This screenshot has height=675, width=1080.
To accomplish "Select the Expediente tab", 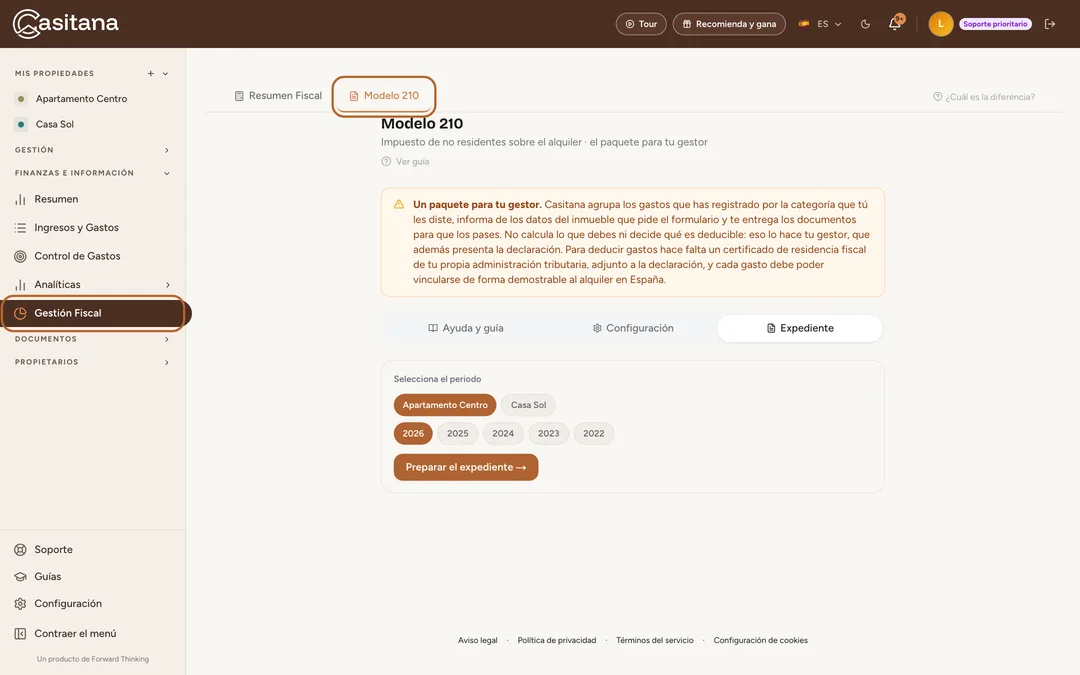I will [800, 329].
